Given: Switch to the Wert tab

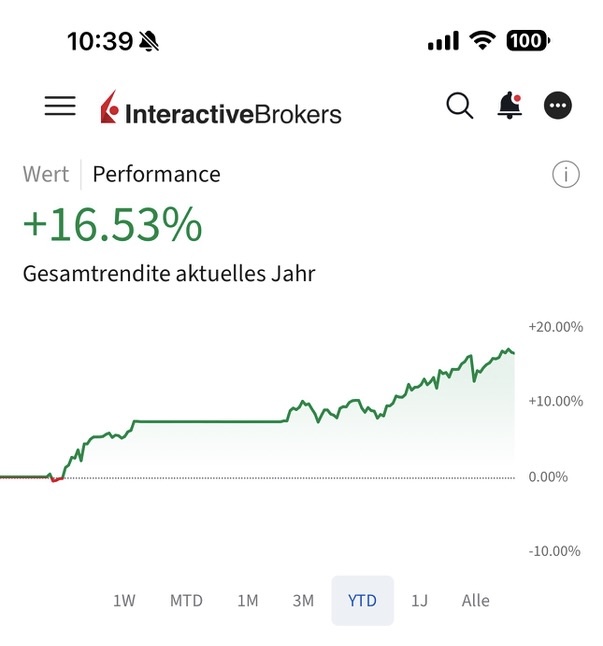Looking at the screenshot, I should (x=46, y=174).
